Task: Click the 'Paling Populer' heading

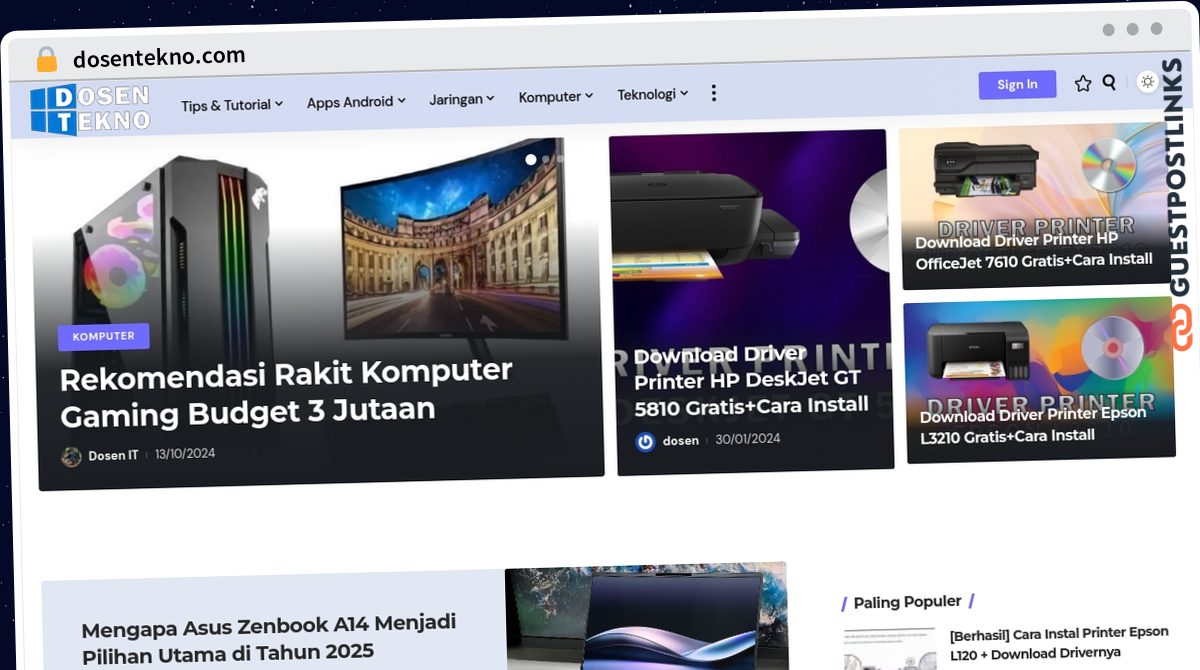Action: coord(907,602)
